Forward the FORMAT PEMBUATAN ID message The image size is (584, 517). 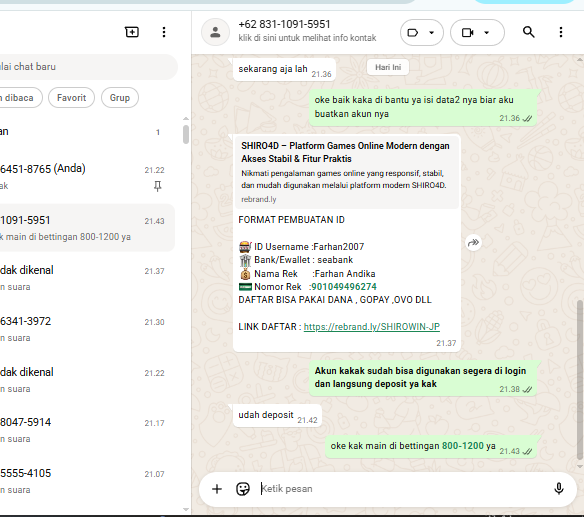click(x=473, y=243)
